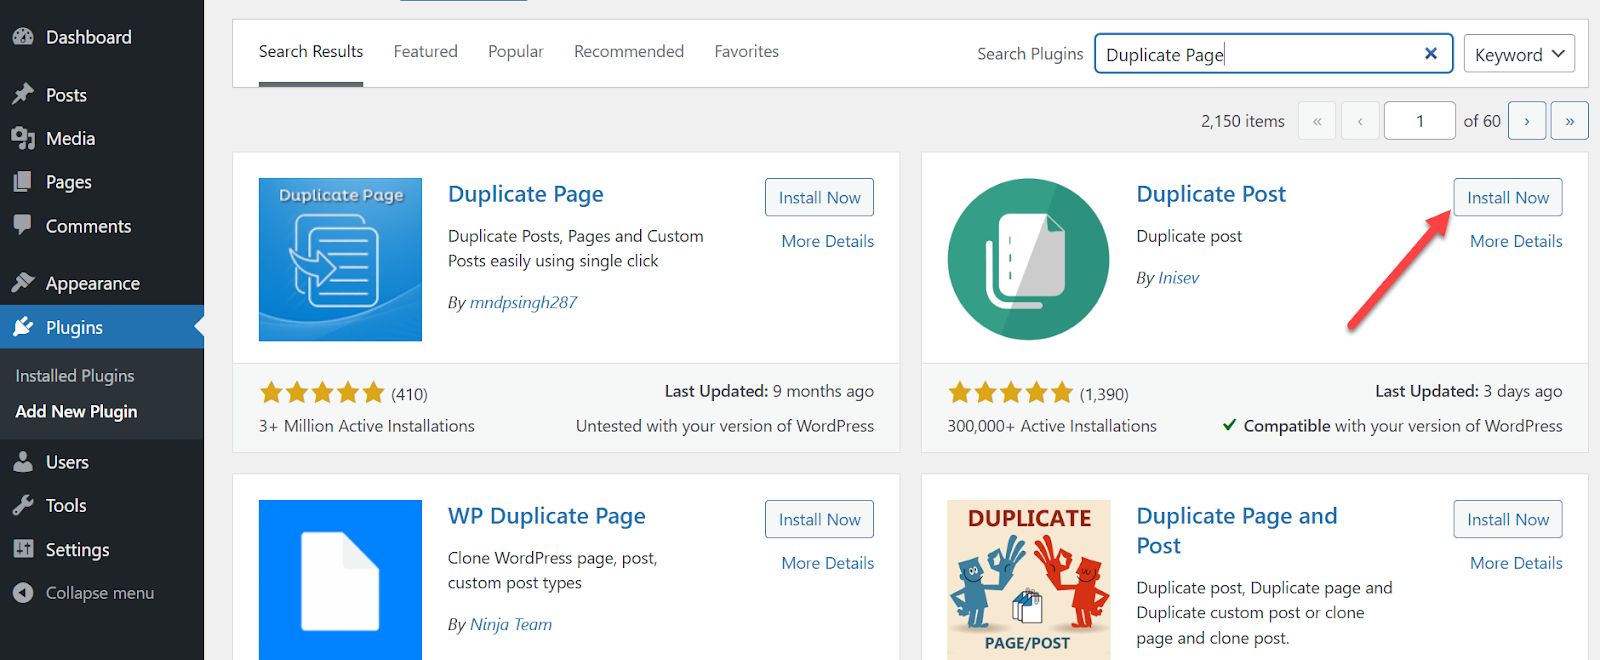Go to next results page
Image resolution: width=1600 pixels, height=660 pixels.
(x=1527, y=121)
